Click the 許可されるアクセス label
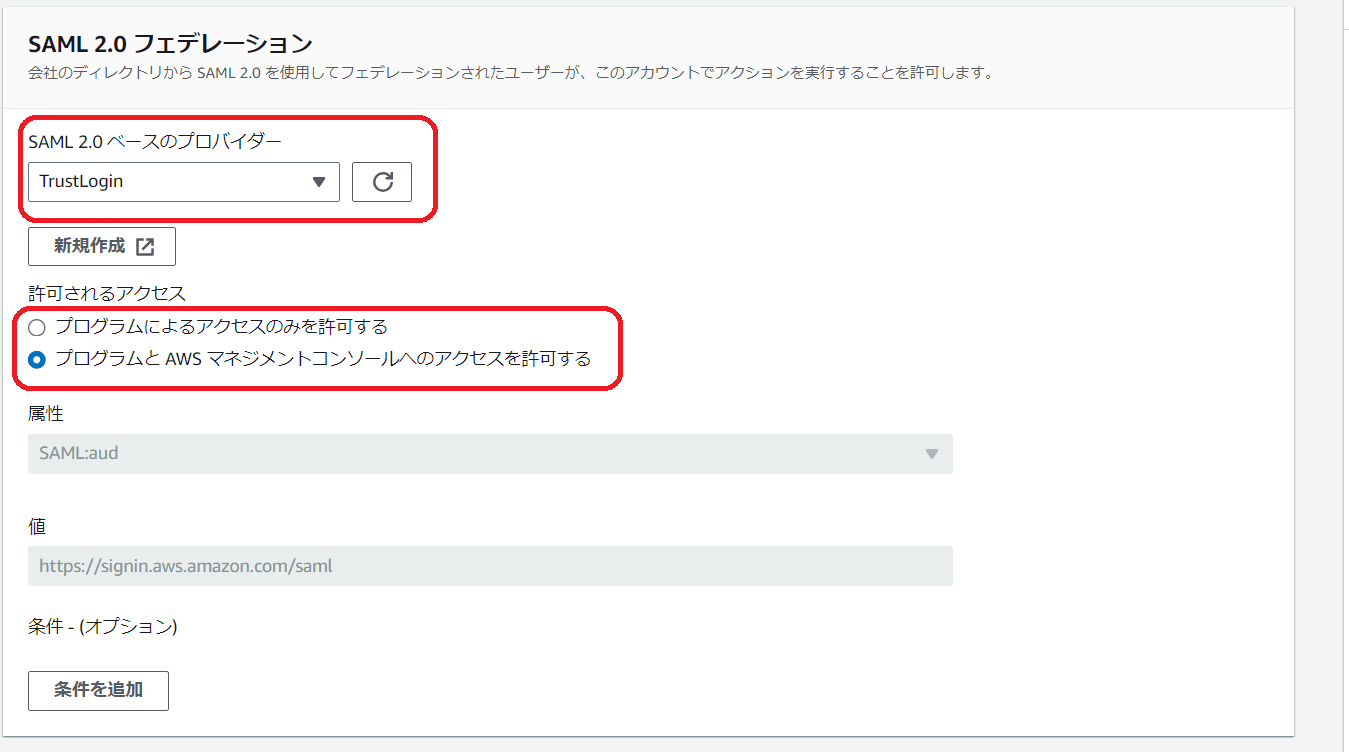 tap(107, 293)
